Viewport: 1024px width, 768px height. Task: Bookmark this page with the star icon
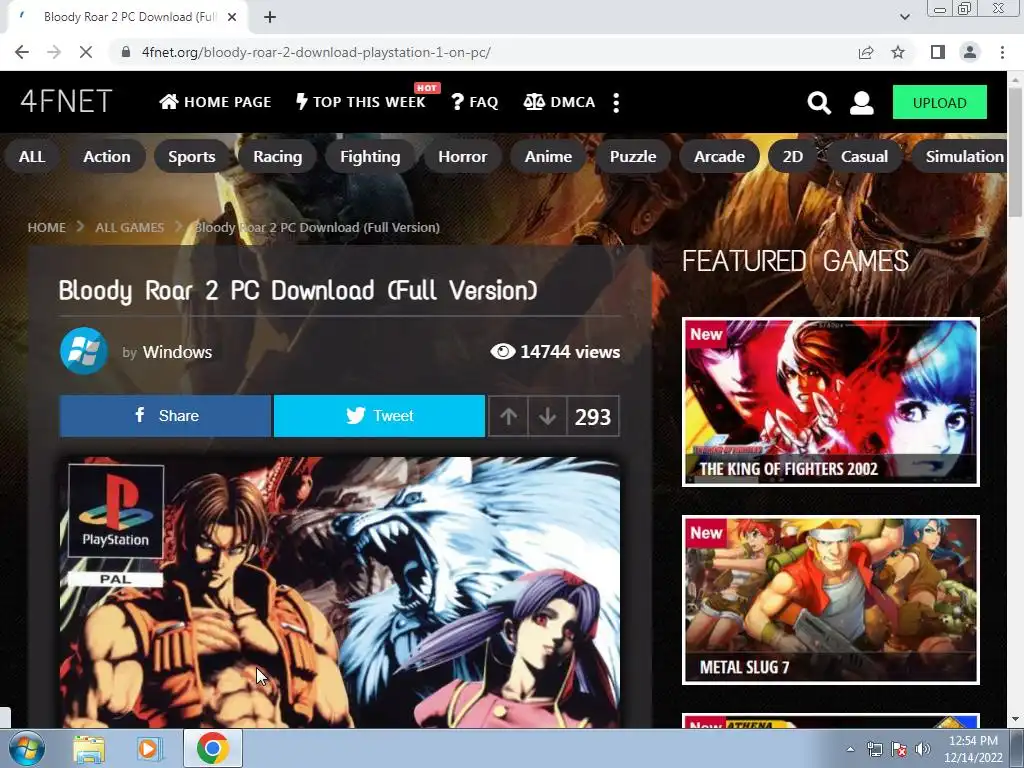click(898, 52)
